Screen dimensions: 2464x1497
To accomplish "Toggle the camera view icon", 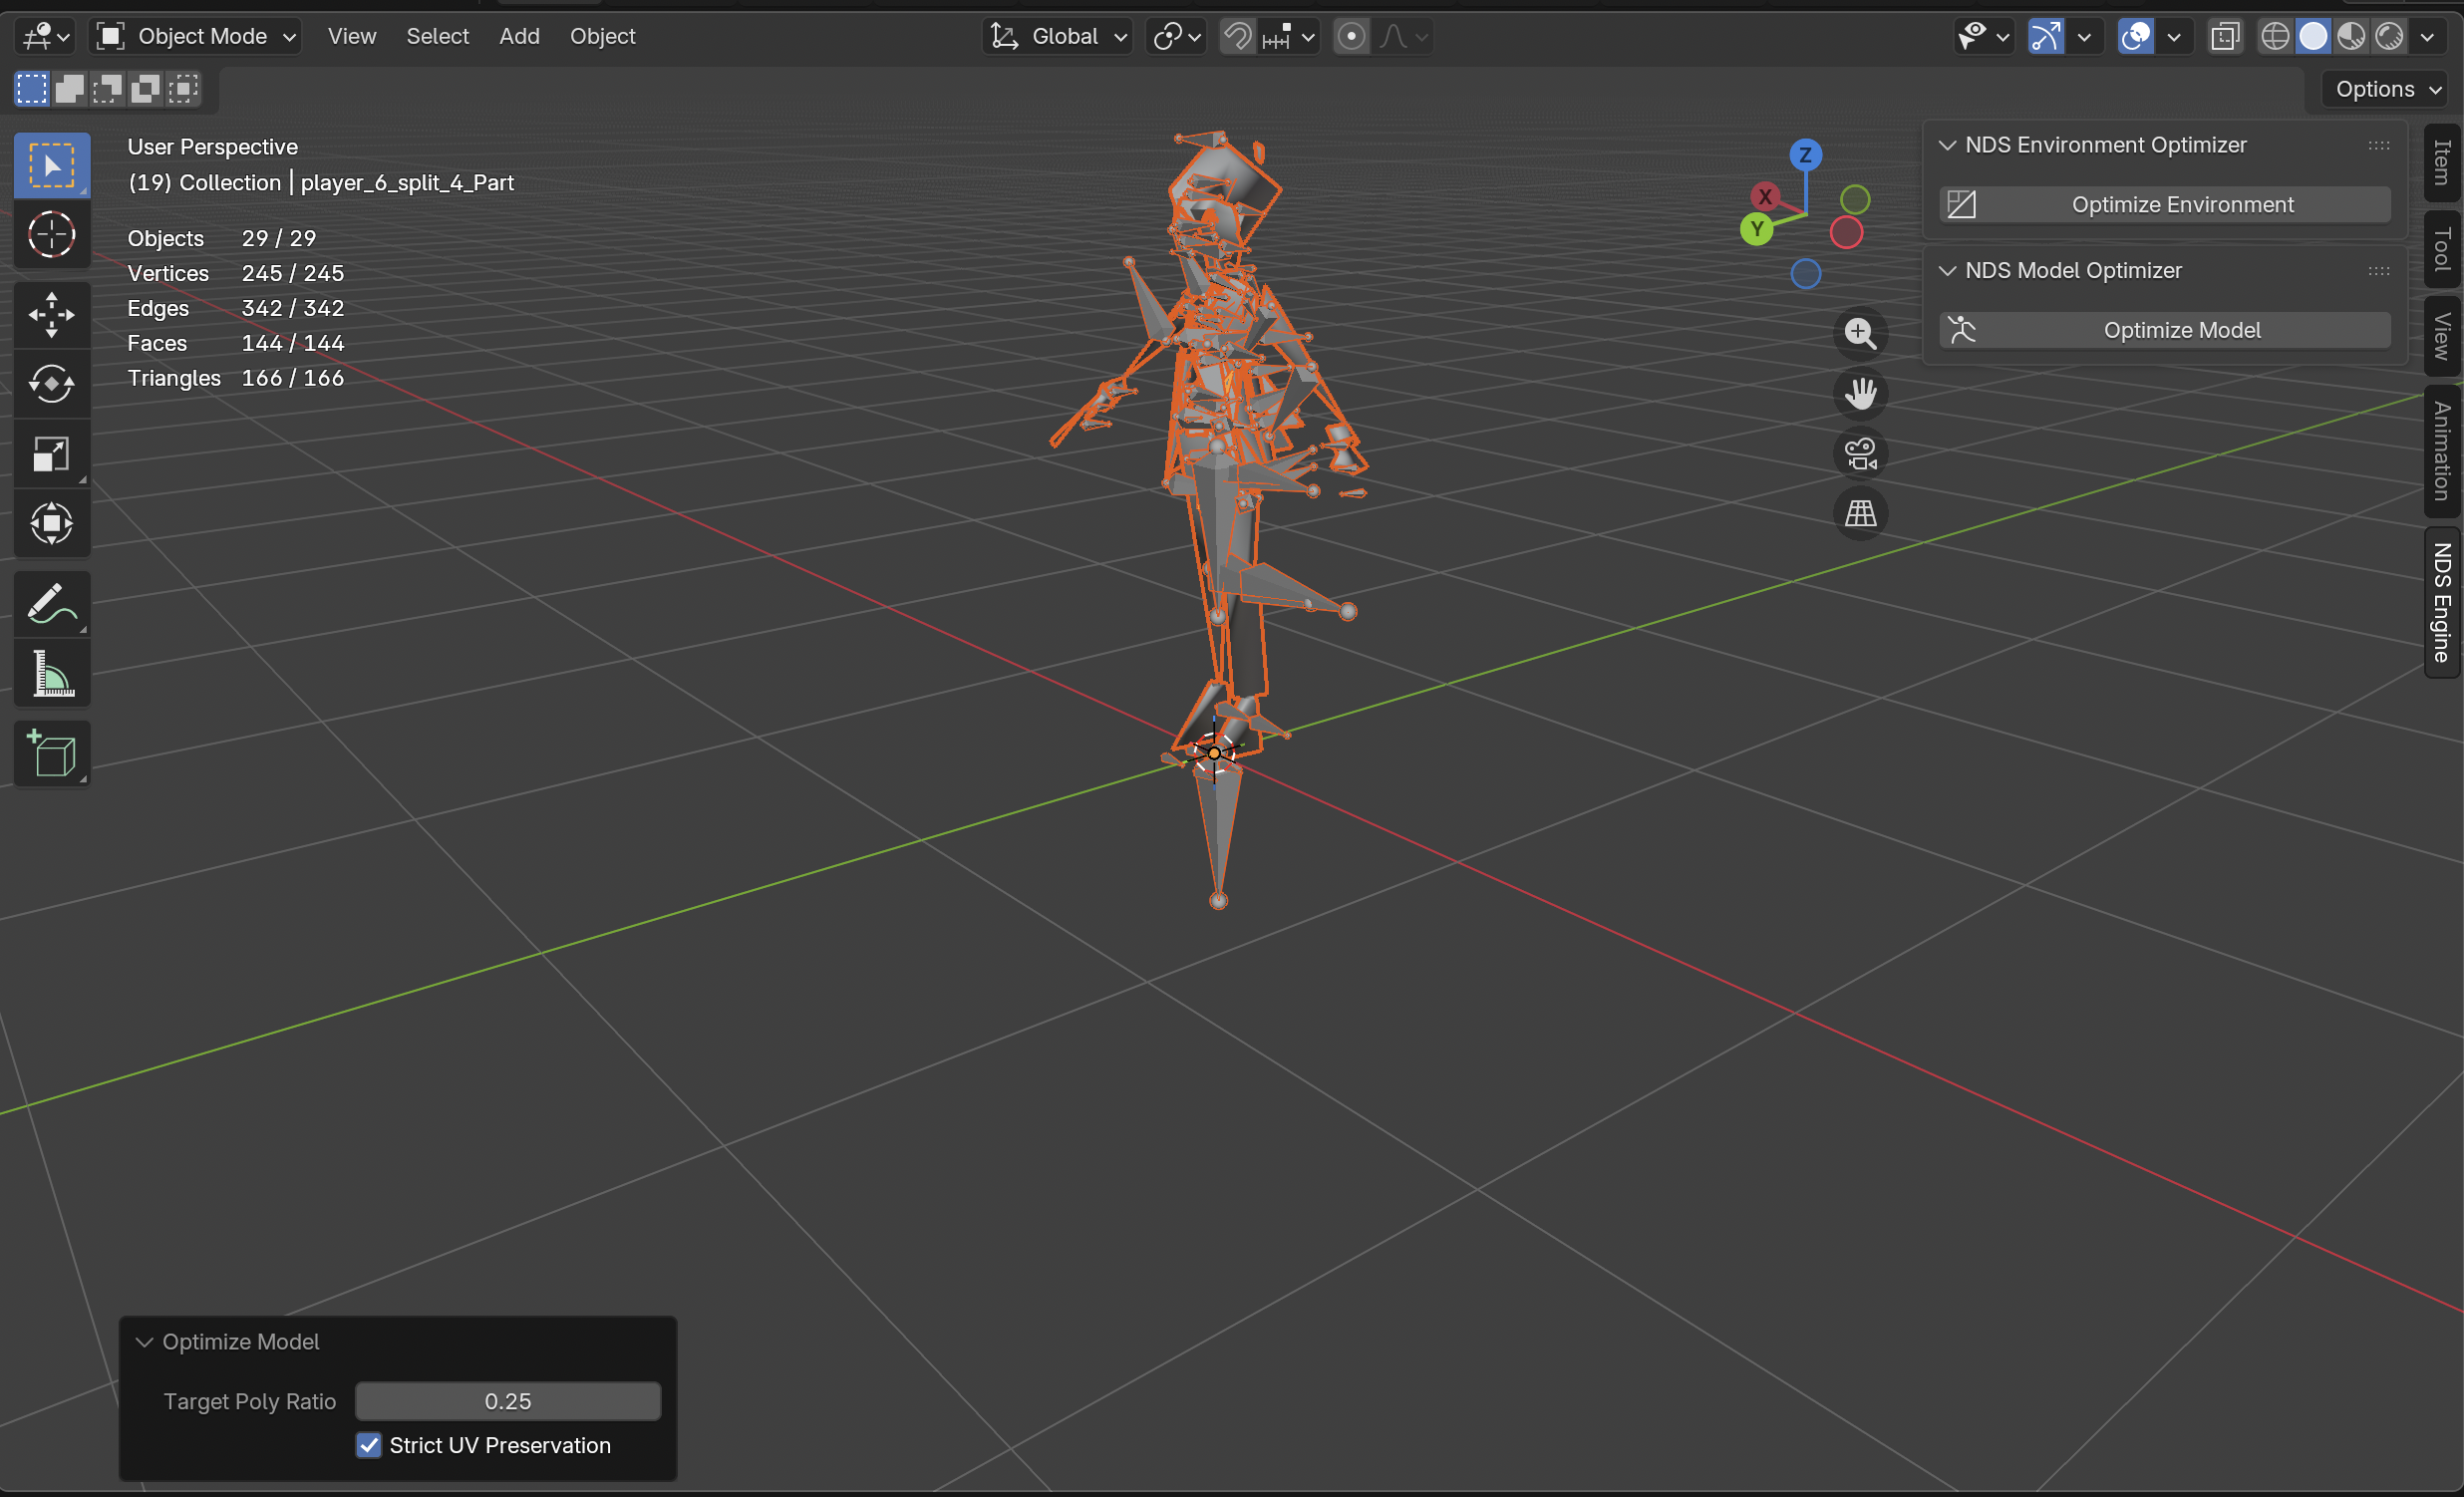I will (x=1860, y=453).
